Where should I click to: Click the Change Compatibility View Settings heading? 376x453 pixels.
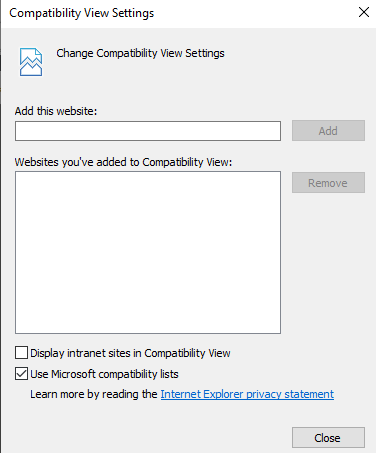click(140, 53)
